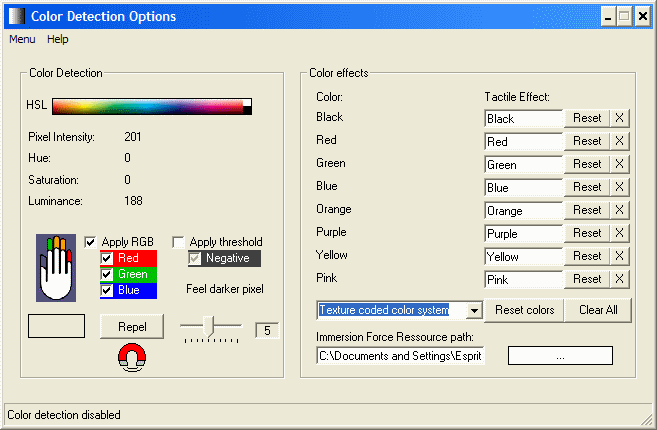Click the red magnet icon below Repel
The image size is (657, 430).
pos(132,357)
